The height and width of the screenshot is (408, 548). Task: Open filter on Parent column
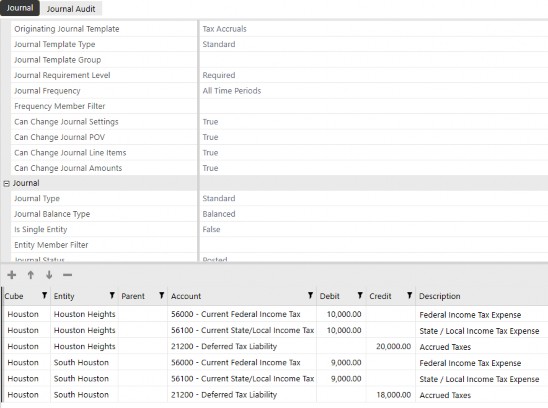pyautogui.click(x=161, y=296)
